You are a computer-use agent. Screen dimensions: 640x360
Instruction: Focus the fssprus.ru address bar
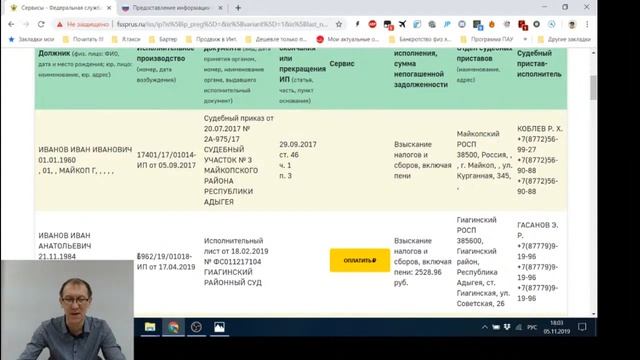(222, 24)
